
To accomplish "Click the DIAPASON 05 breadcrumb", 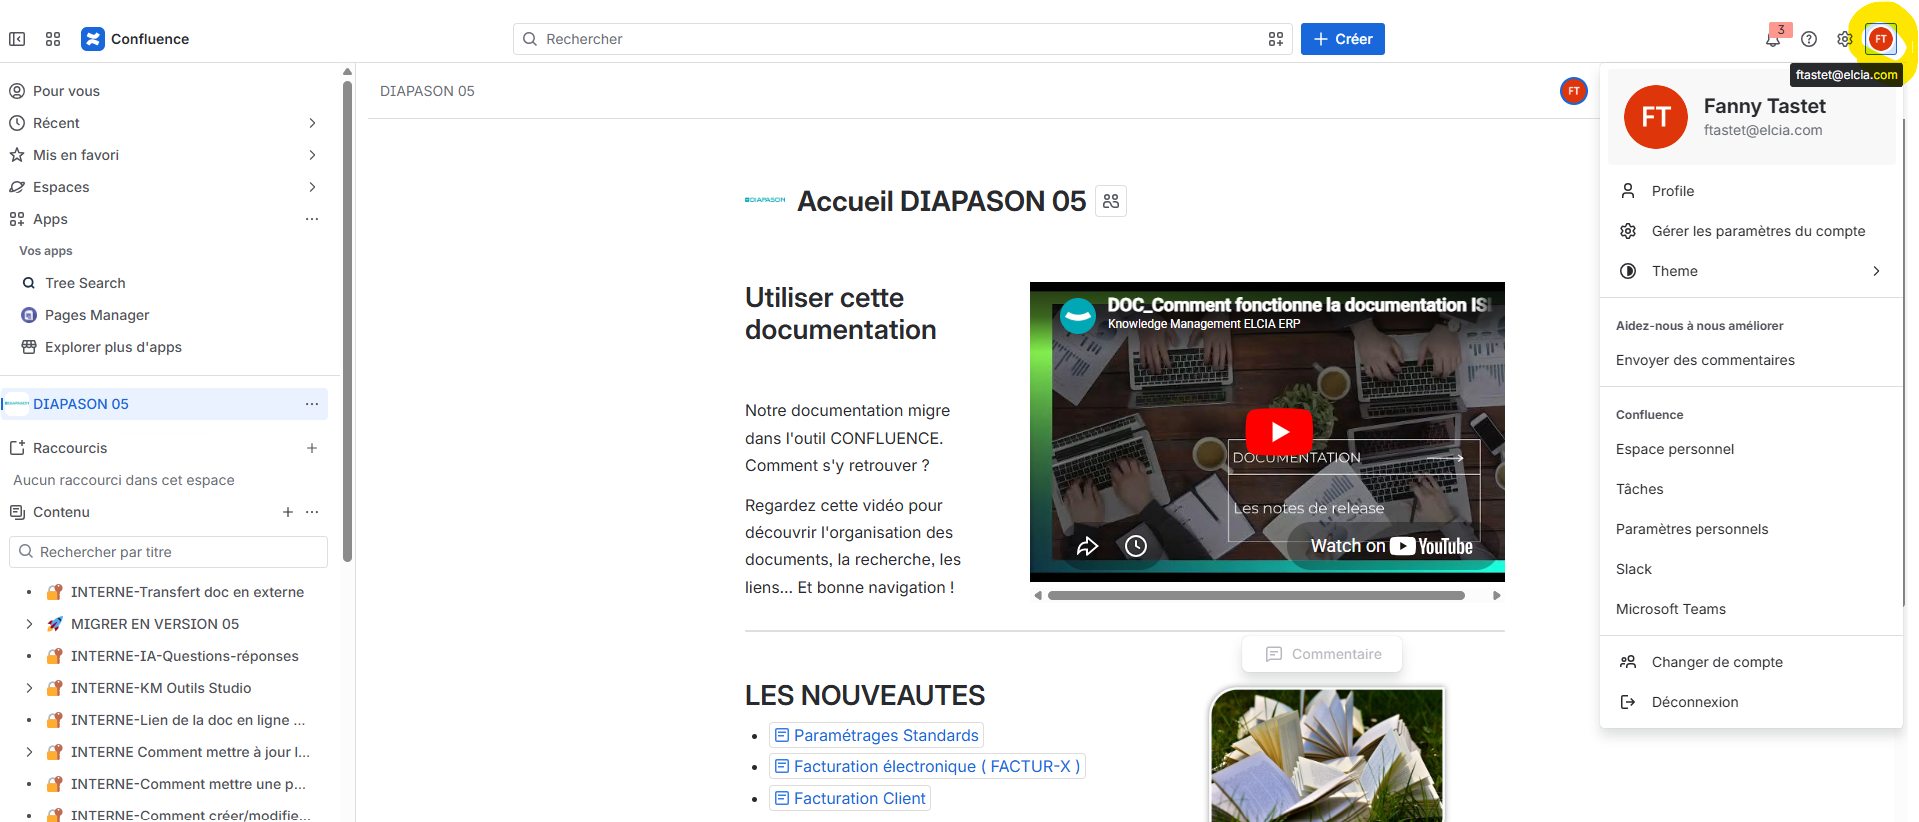I will pos(427,91).
